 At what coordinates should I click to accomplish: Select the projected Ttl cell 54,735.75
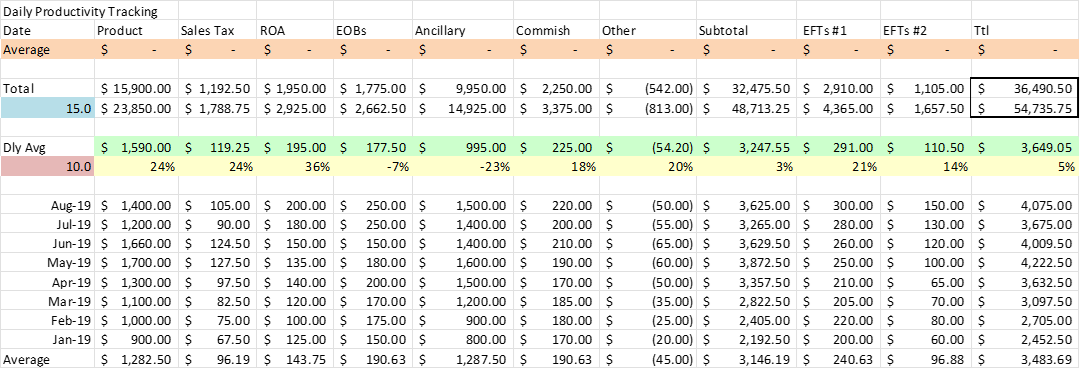[1025, 107]
